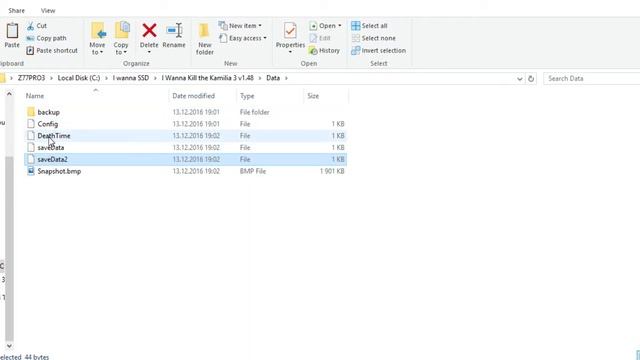The image size is (640, 360).
Task: Select the Snapshot.bmp file
Action: 186,171
